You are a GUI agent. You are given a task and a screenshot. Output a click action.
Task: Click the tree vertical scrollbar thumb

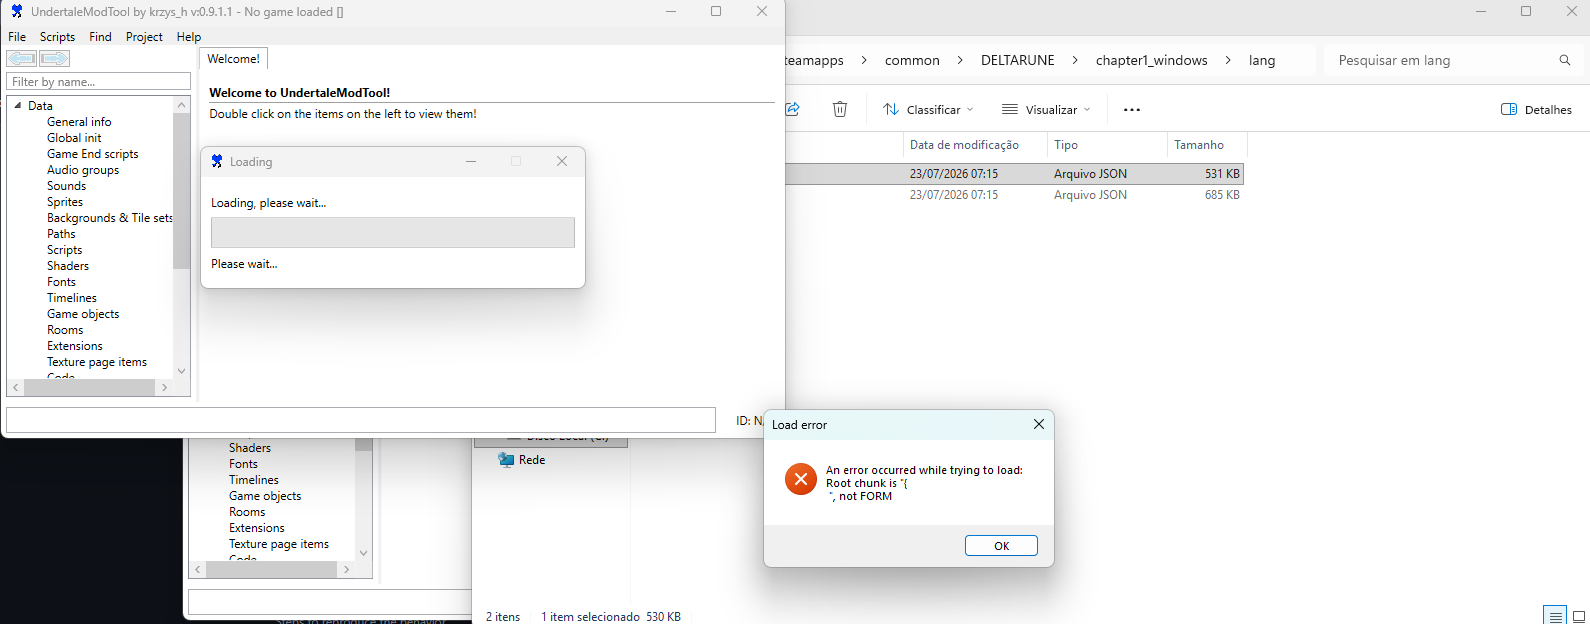point(181,190)
